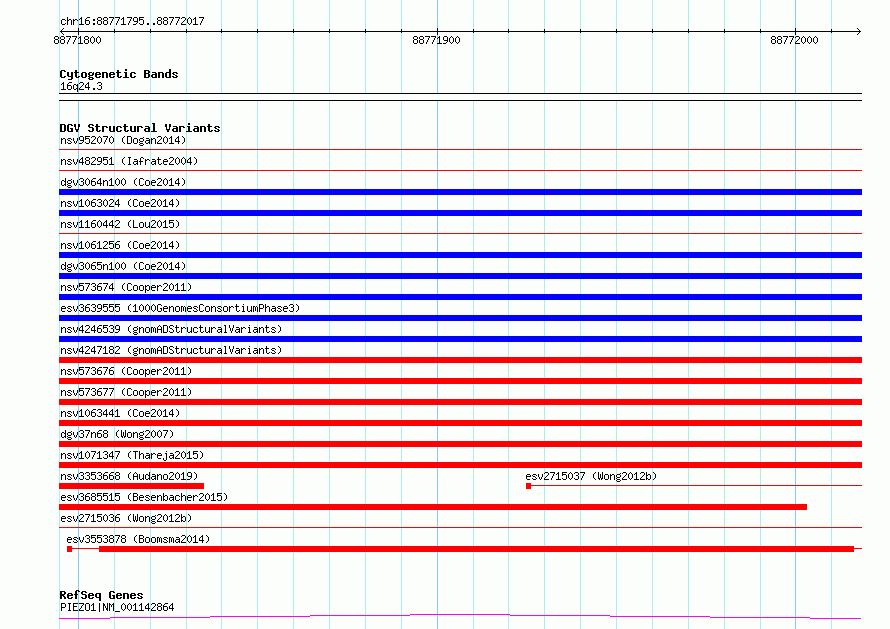Click the nsv1063024 (Coe2014) label
This screenshot has height=629, width=890.
[x=120, y=203]
